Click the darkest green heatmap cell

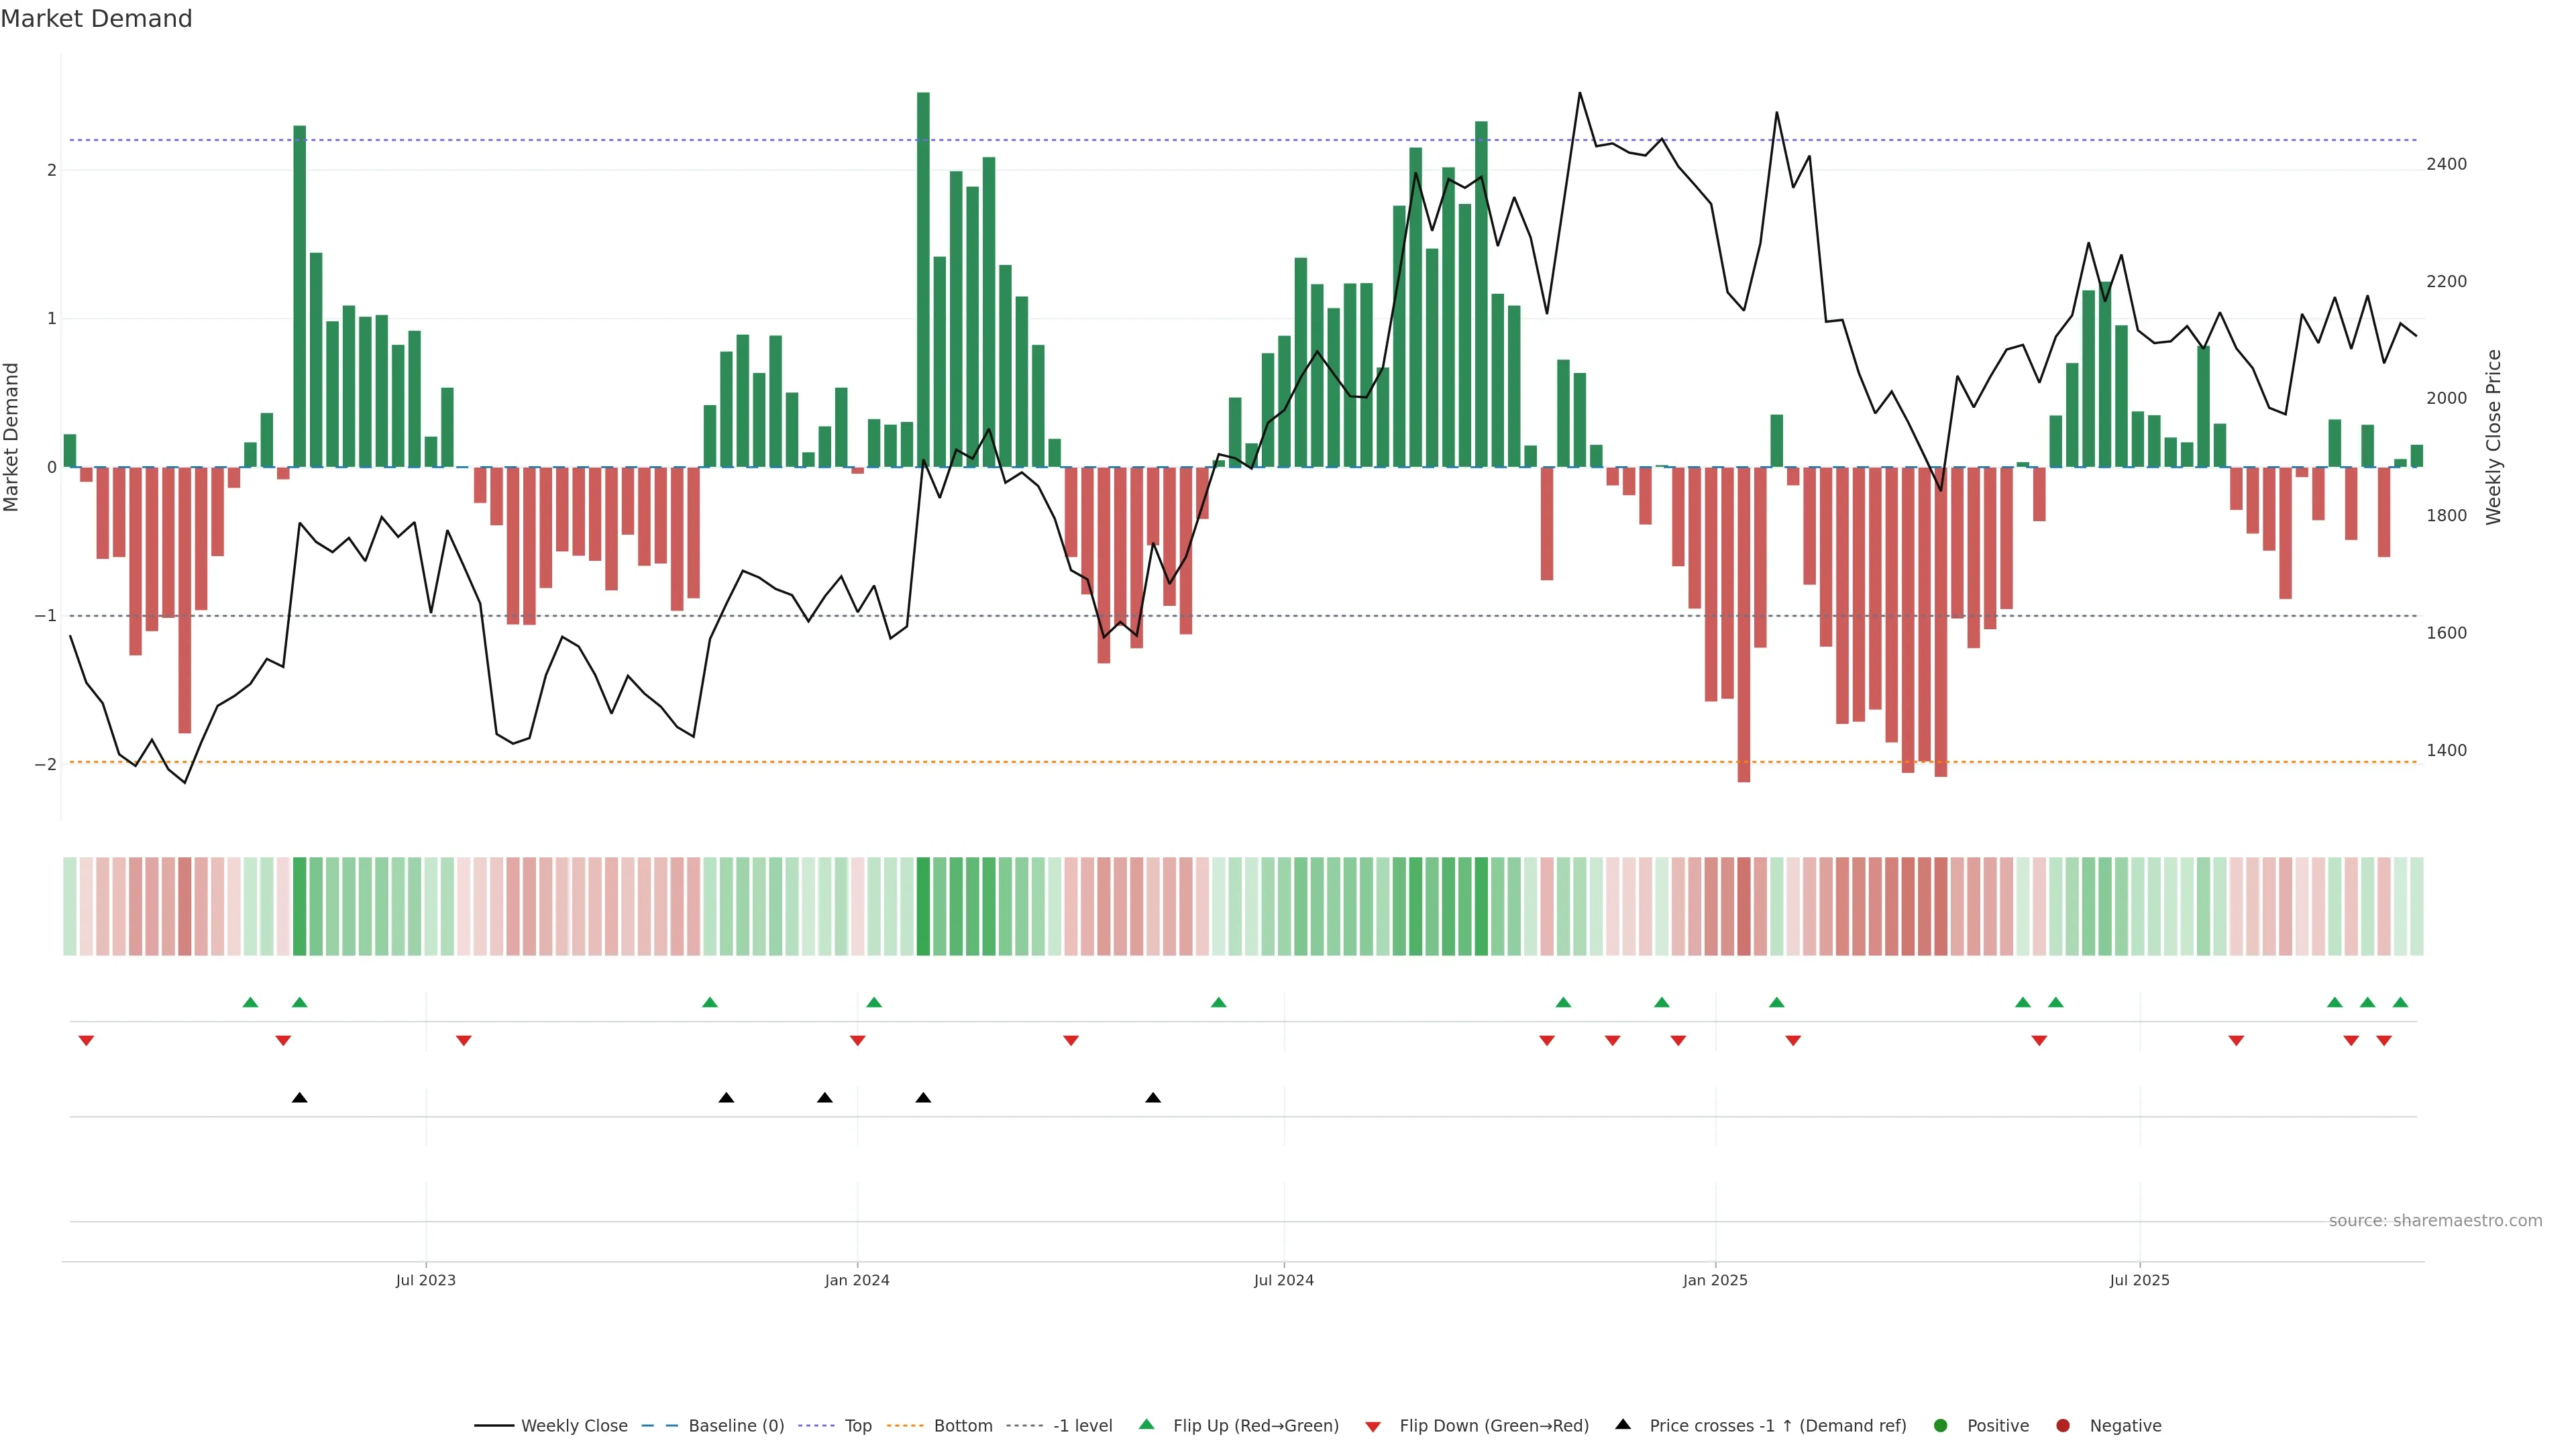click(923, 906)
